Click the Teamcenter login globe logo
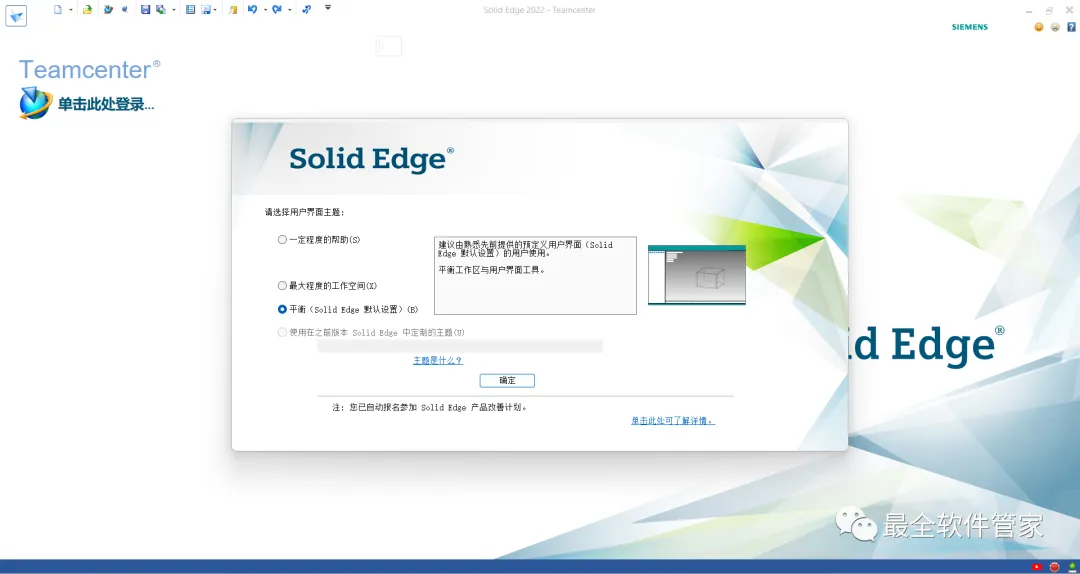Screen dimensions: 1080x574 [x=36, y=103]
